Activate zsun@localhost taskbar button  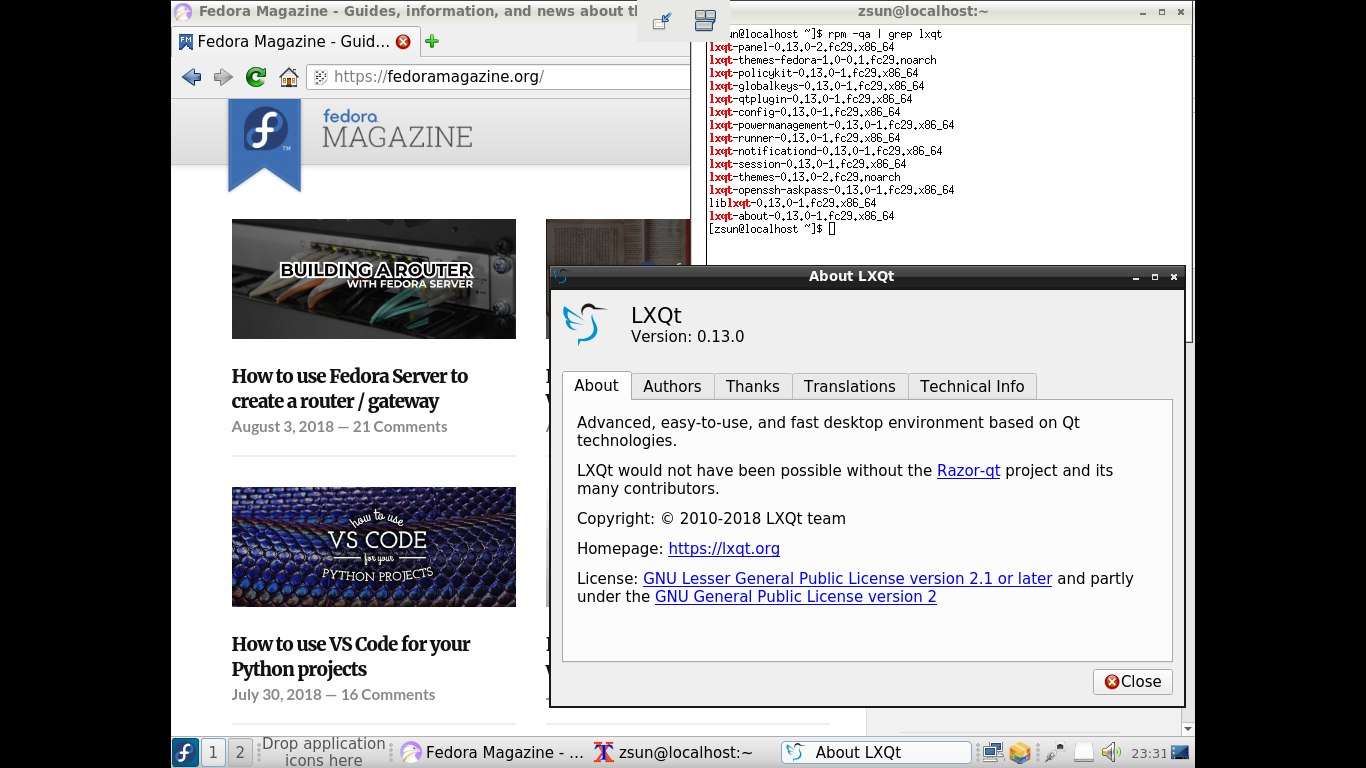pos(684,753)
